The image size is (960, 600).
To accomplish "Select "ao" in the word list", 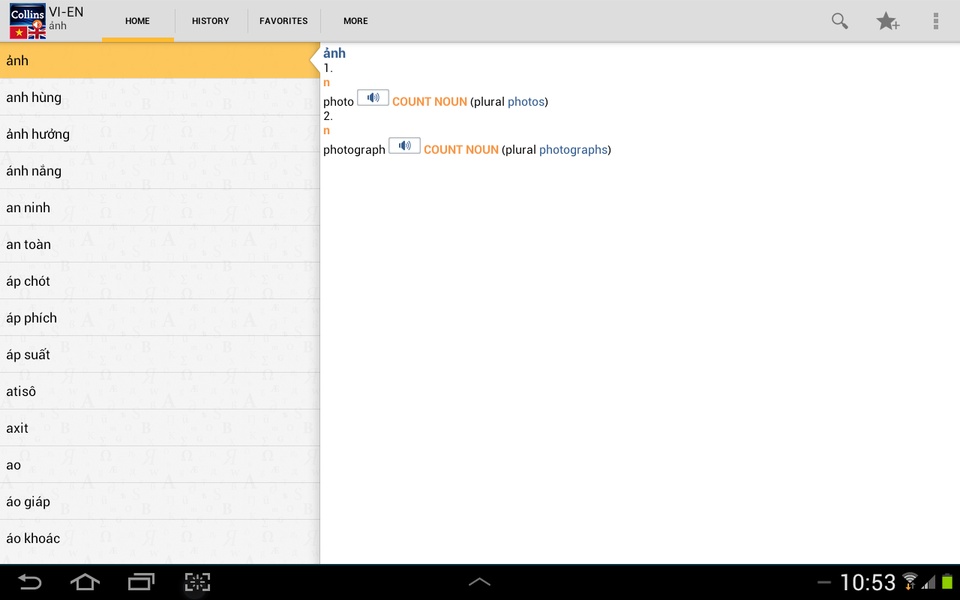I will [x=160, y=465].
